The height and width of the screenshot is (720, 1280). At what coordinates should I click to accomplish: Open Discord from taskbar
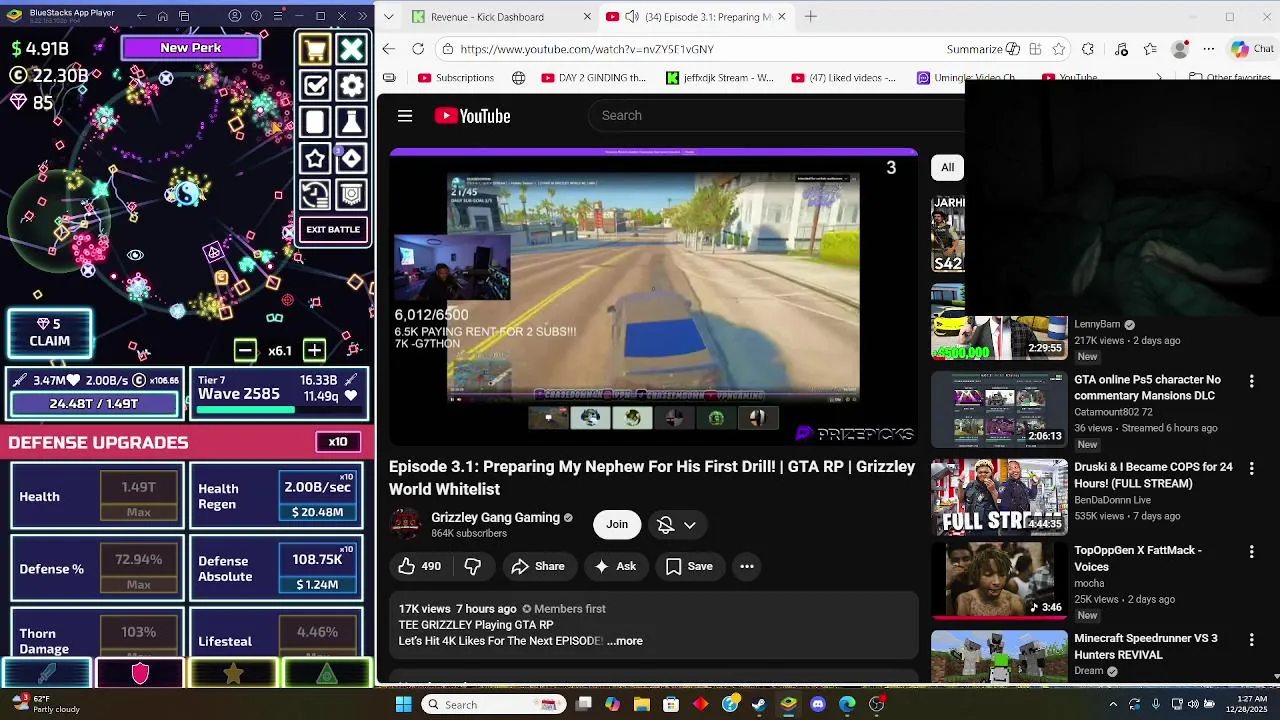tap(818, 704)
